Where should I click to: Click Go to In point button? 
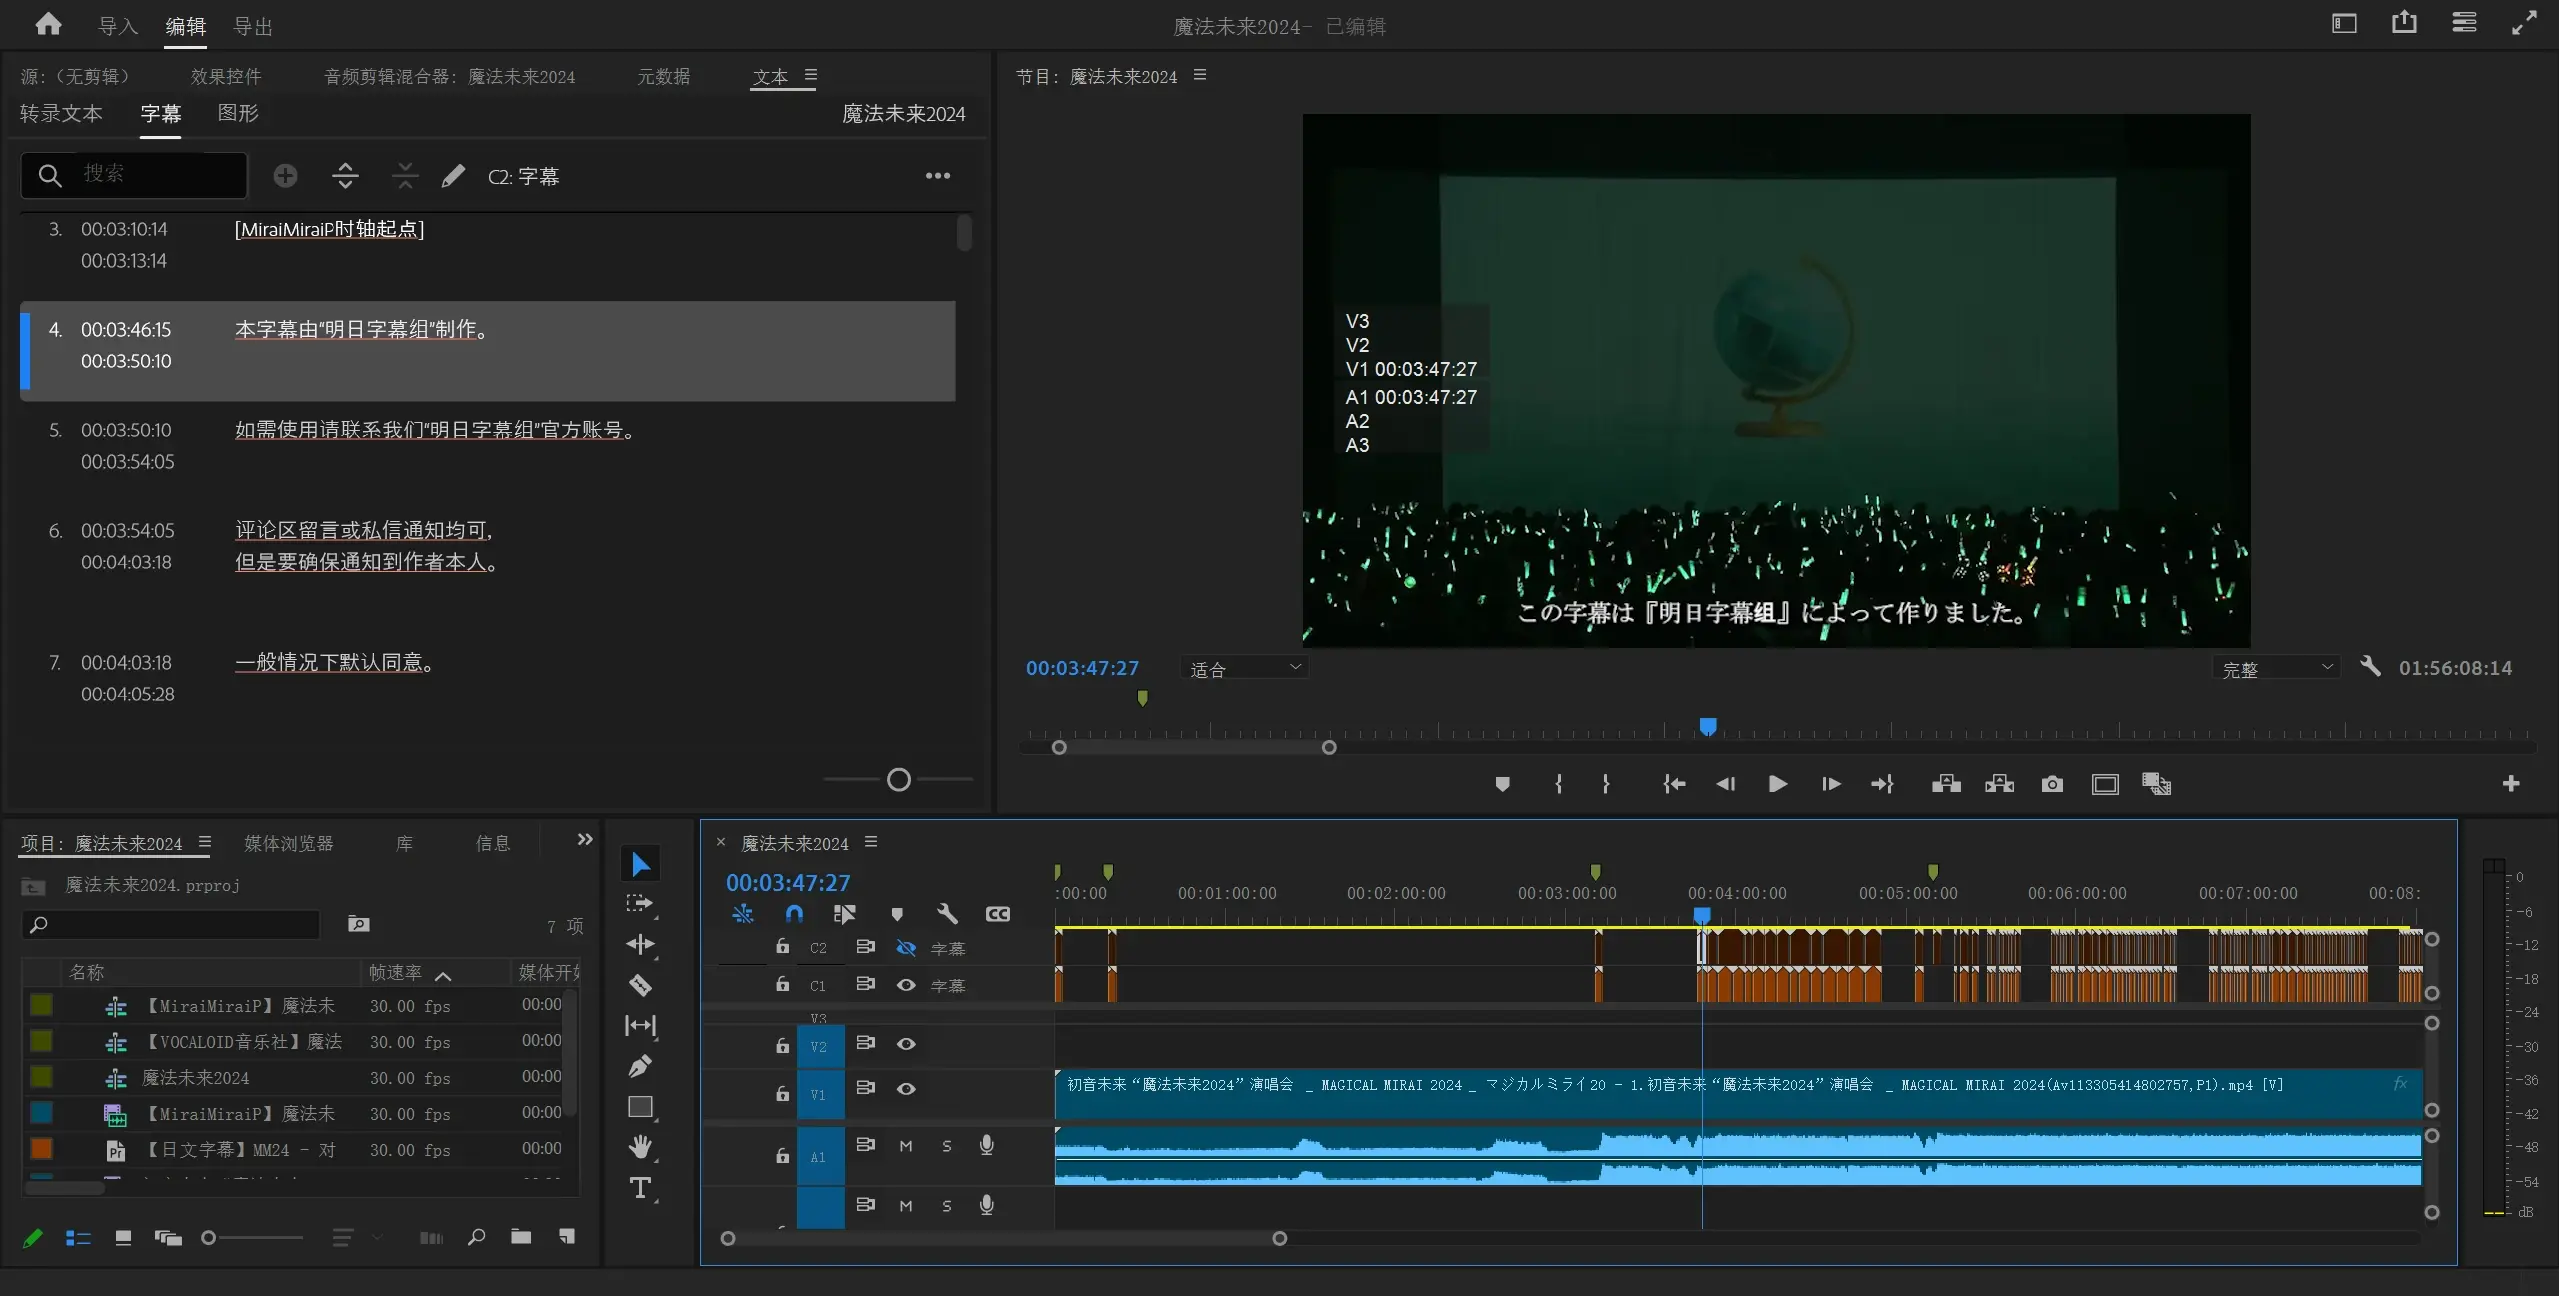coord(1674,784)
